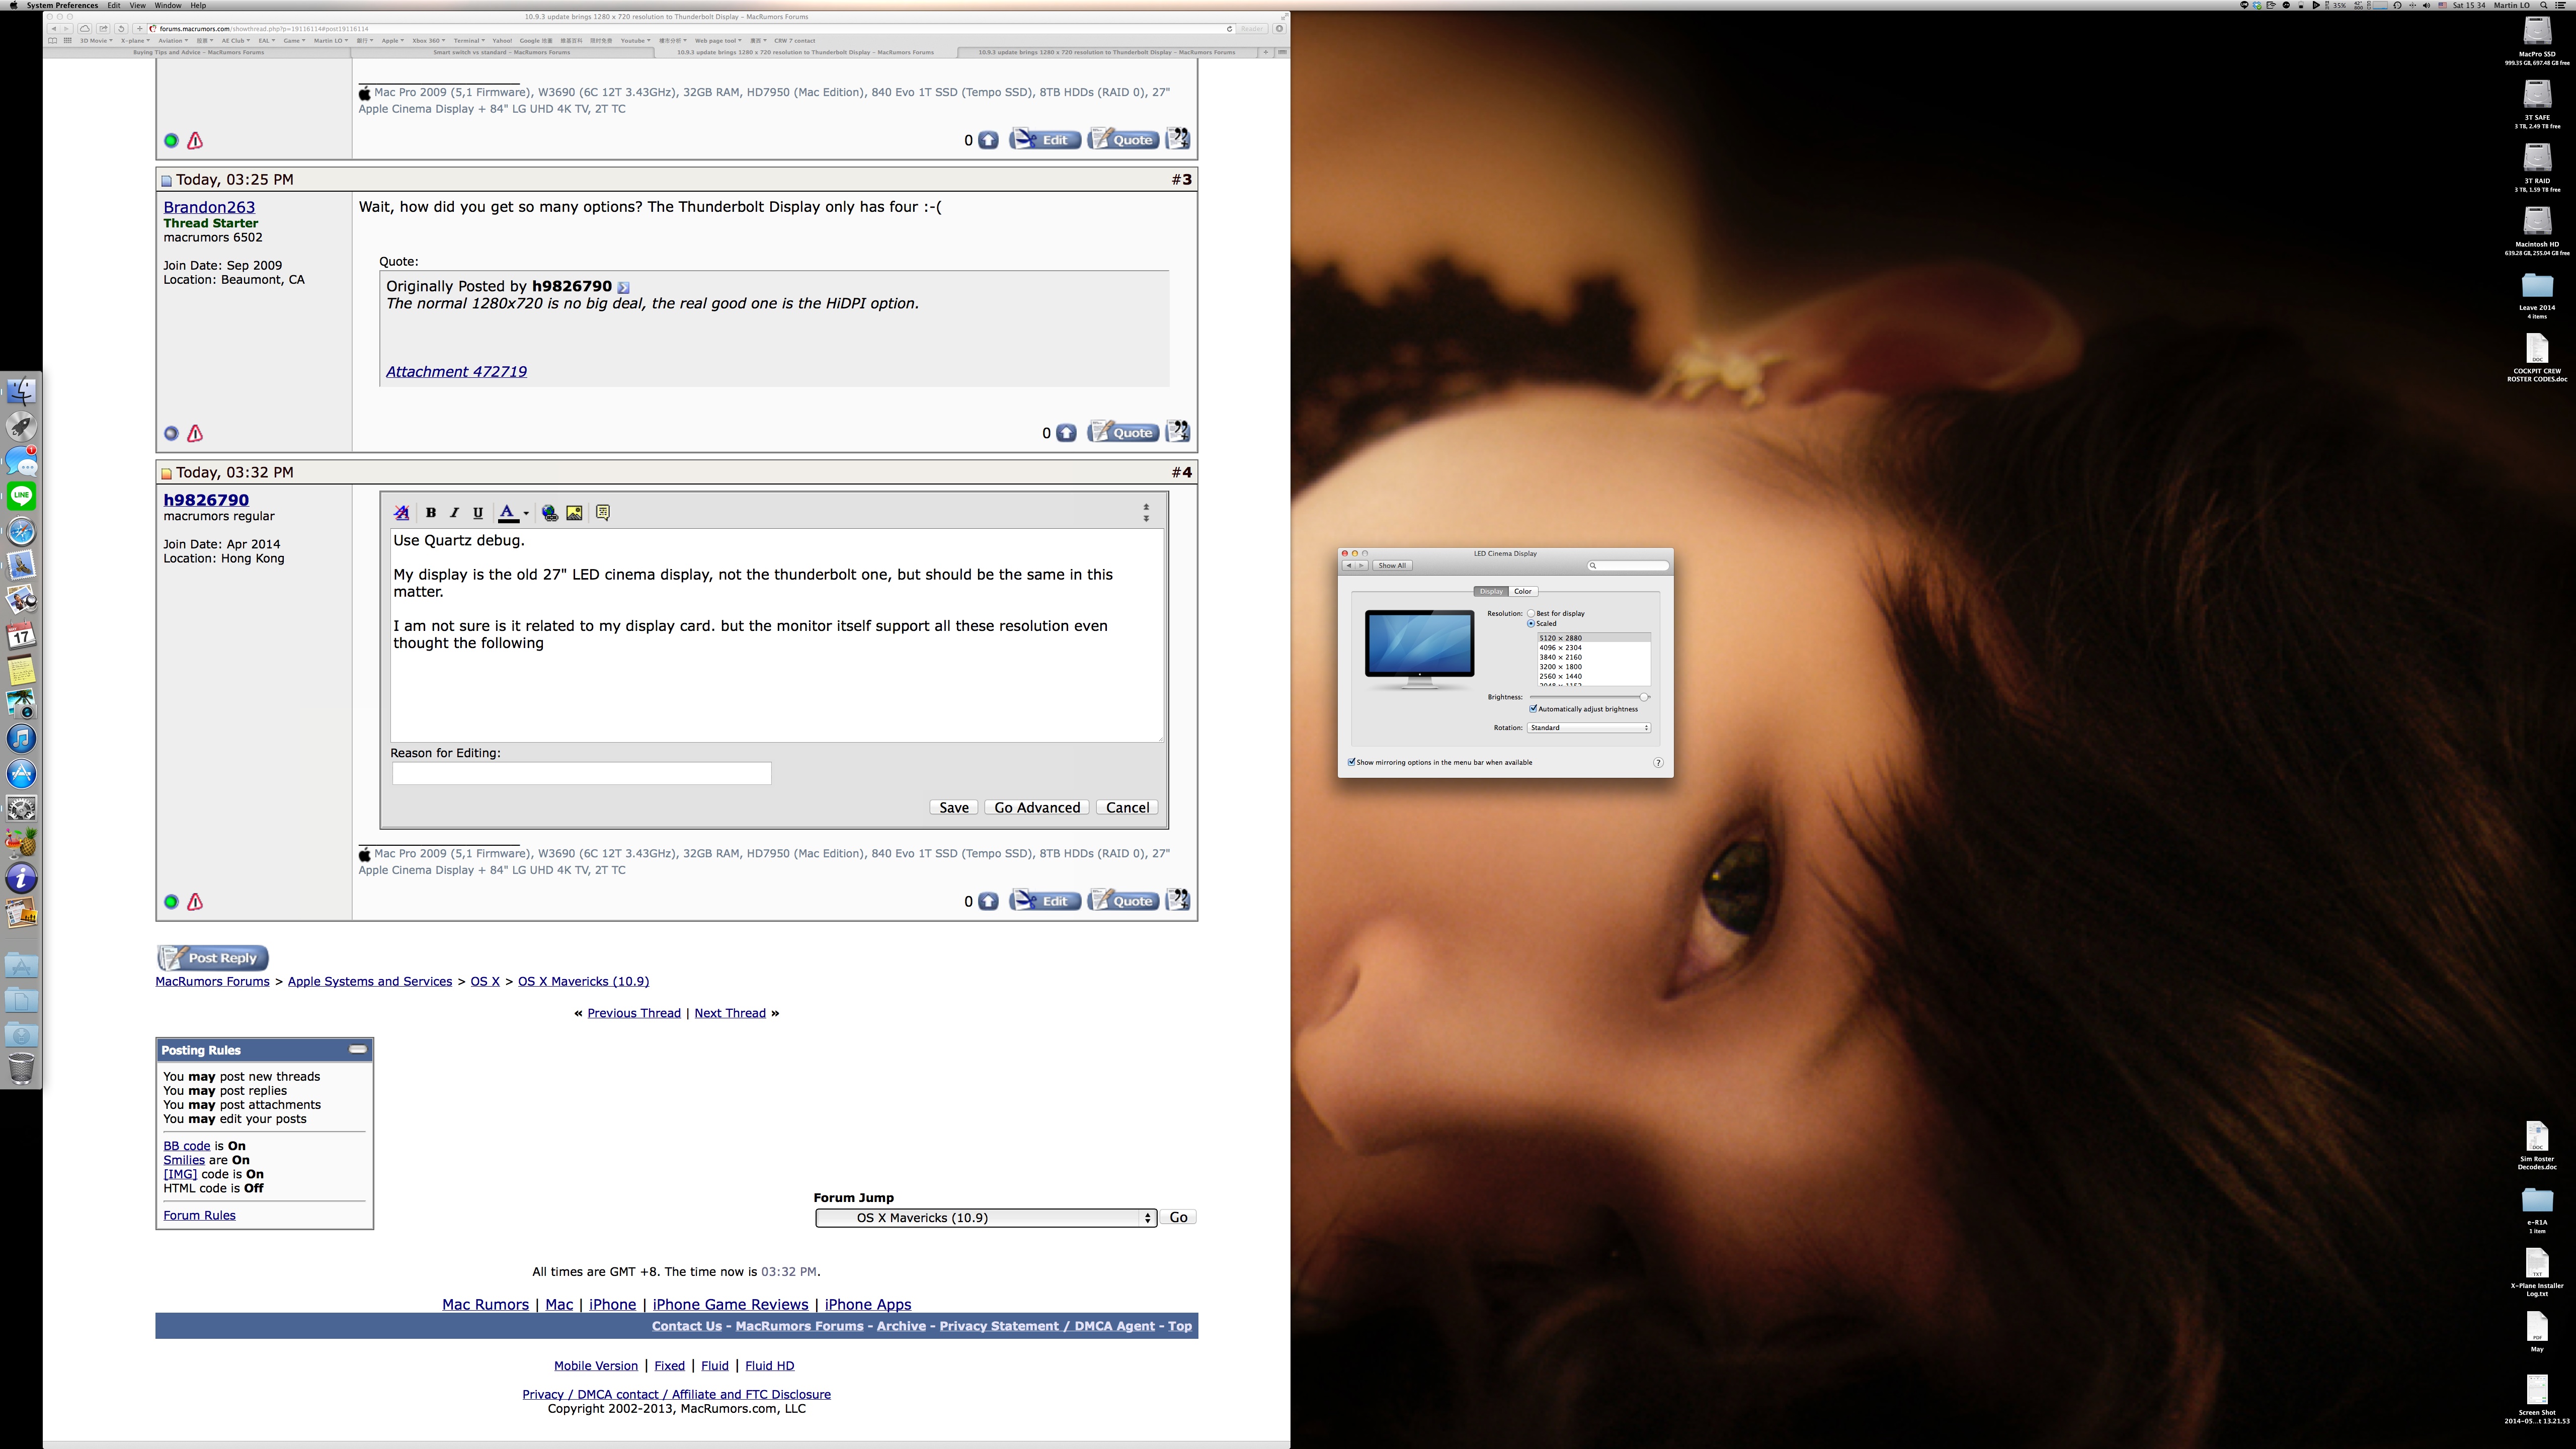Click the Insert Image icon in editor
The height and width of the screenshot is (1449, 2576).
click(x=575, y=513)
